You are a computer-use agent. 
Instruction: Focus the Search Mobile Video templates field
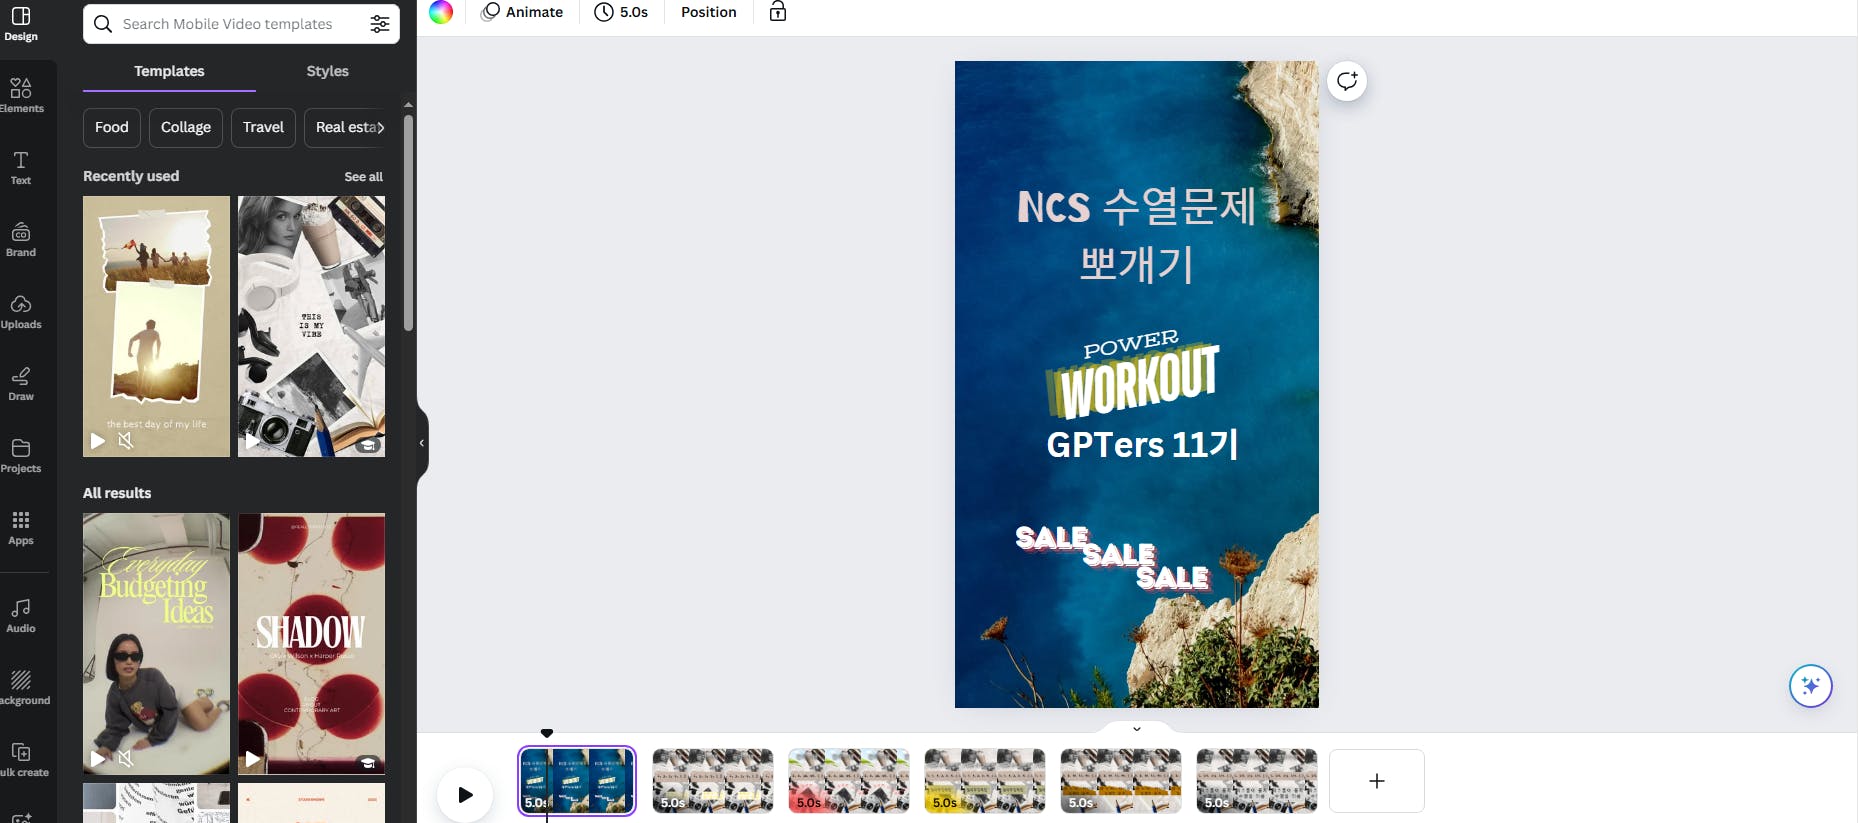[x=240, y=24]
